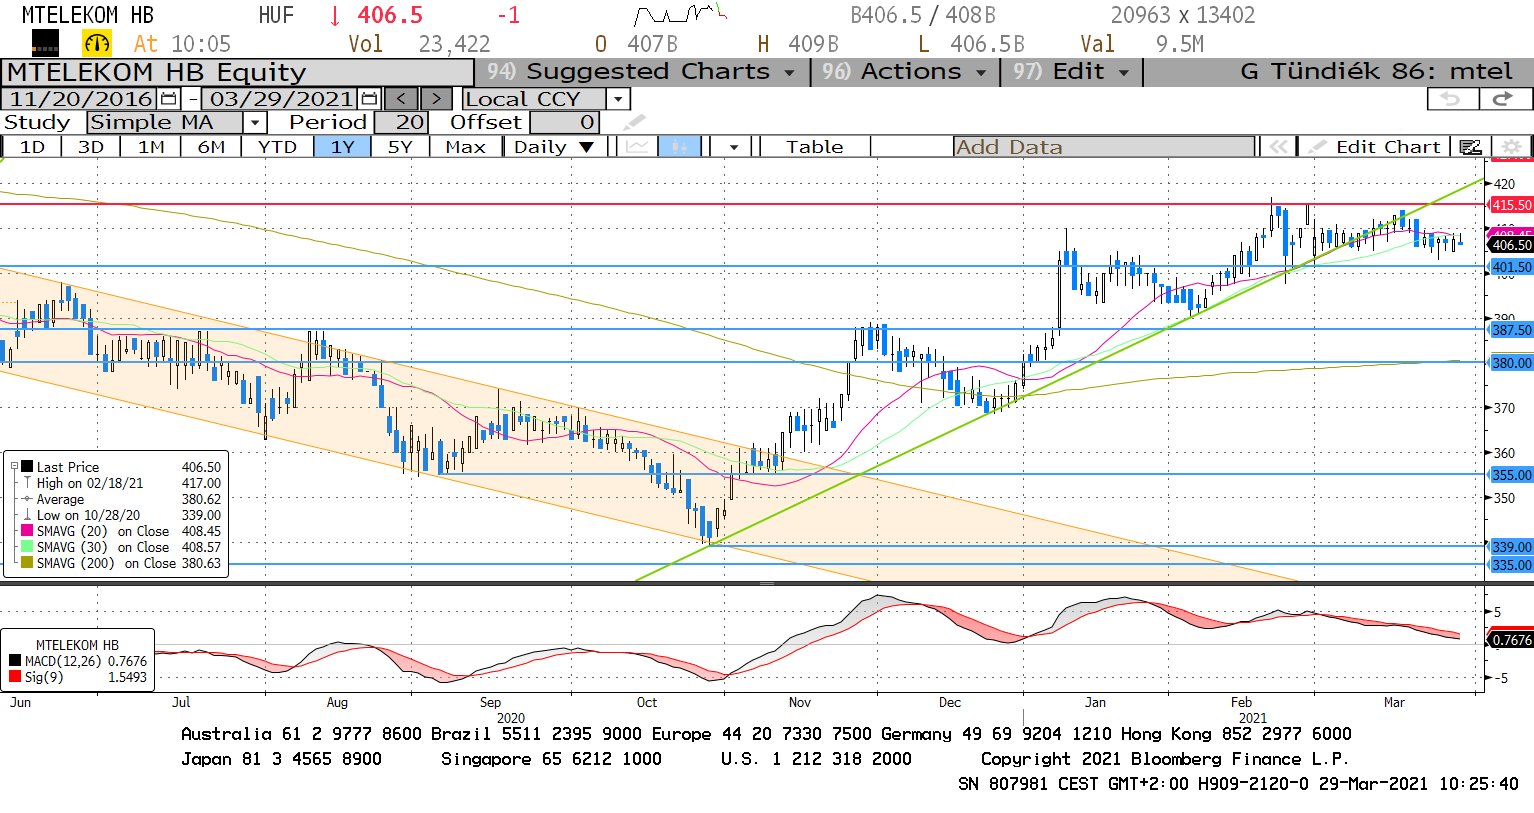Screen dimensions: 1534x813
Task: Click the undo arrow button
Action: (x=1451, y=99)
